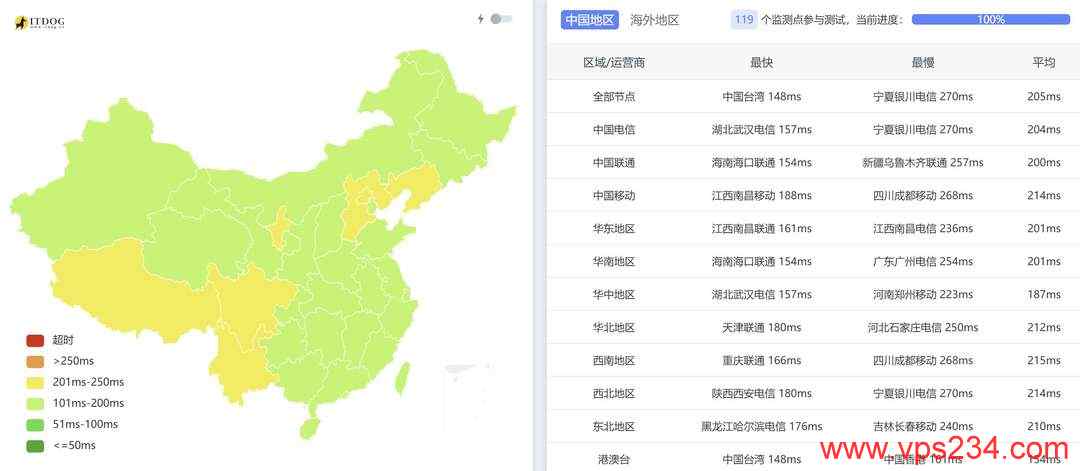Toggle the yellow 201ms-250ms legend swatch

[35, 382]
